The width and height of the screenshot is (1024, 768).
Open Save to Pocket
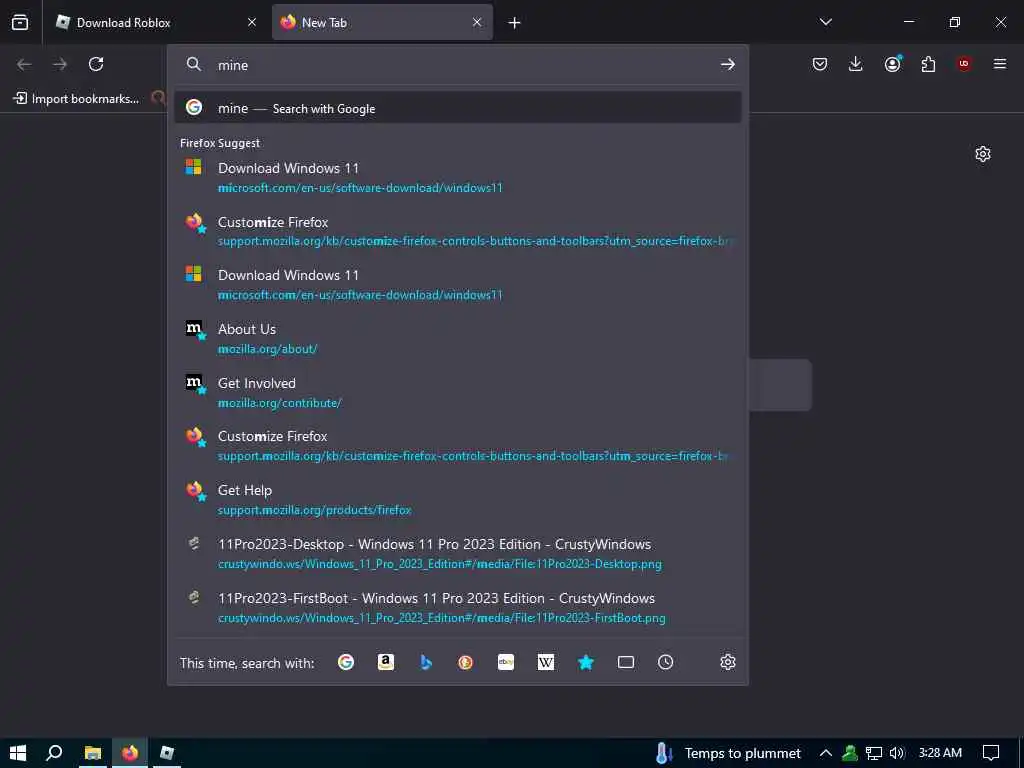click(x=820, y=64)
